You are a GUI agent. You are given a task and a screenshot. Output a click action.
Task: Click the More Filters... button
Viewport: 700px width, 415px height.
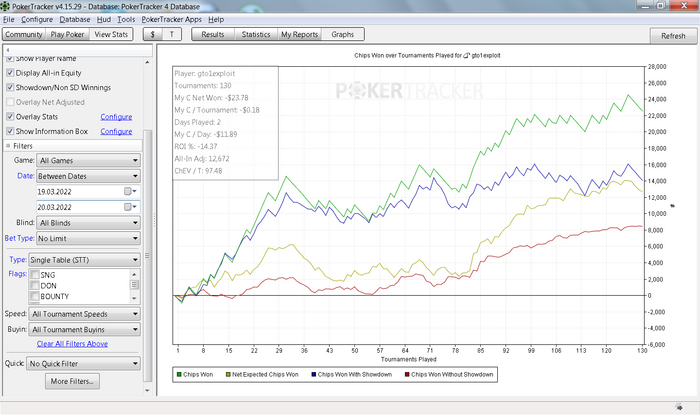point(72,381)
